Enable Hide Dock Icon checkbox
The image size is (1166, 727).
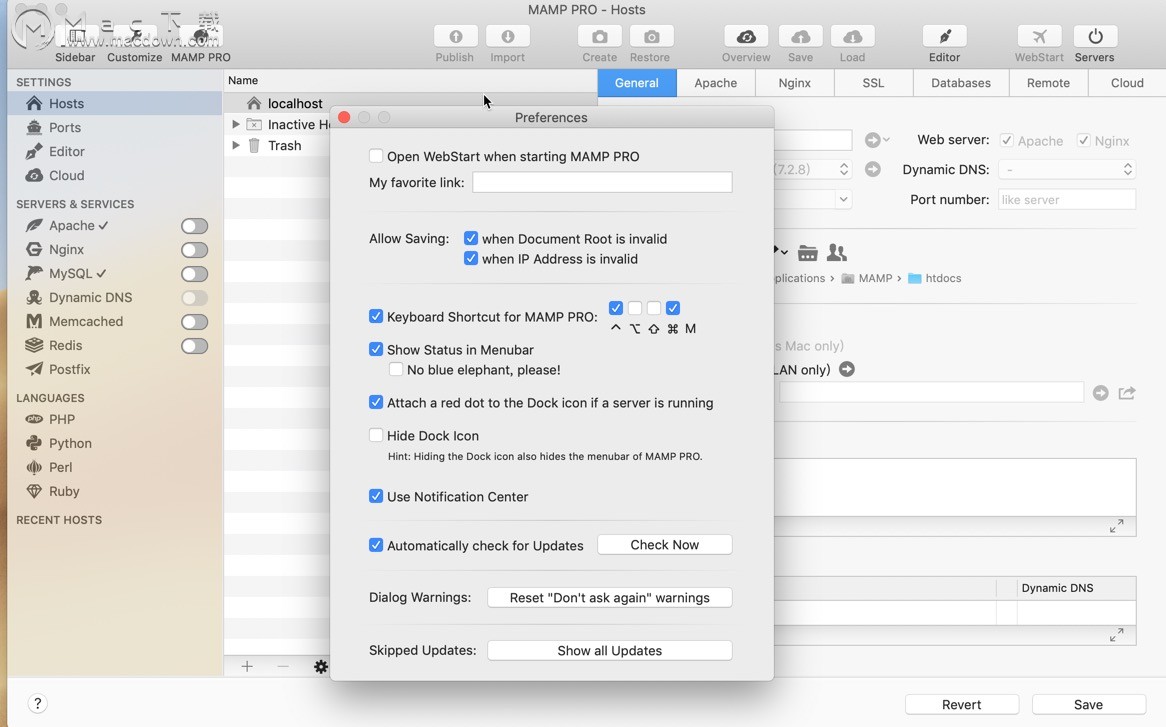(x=376, y=435)
